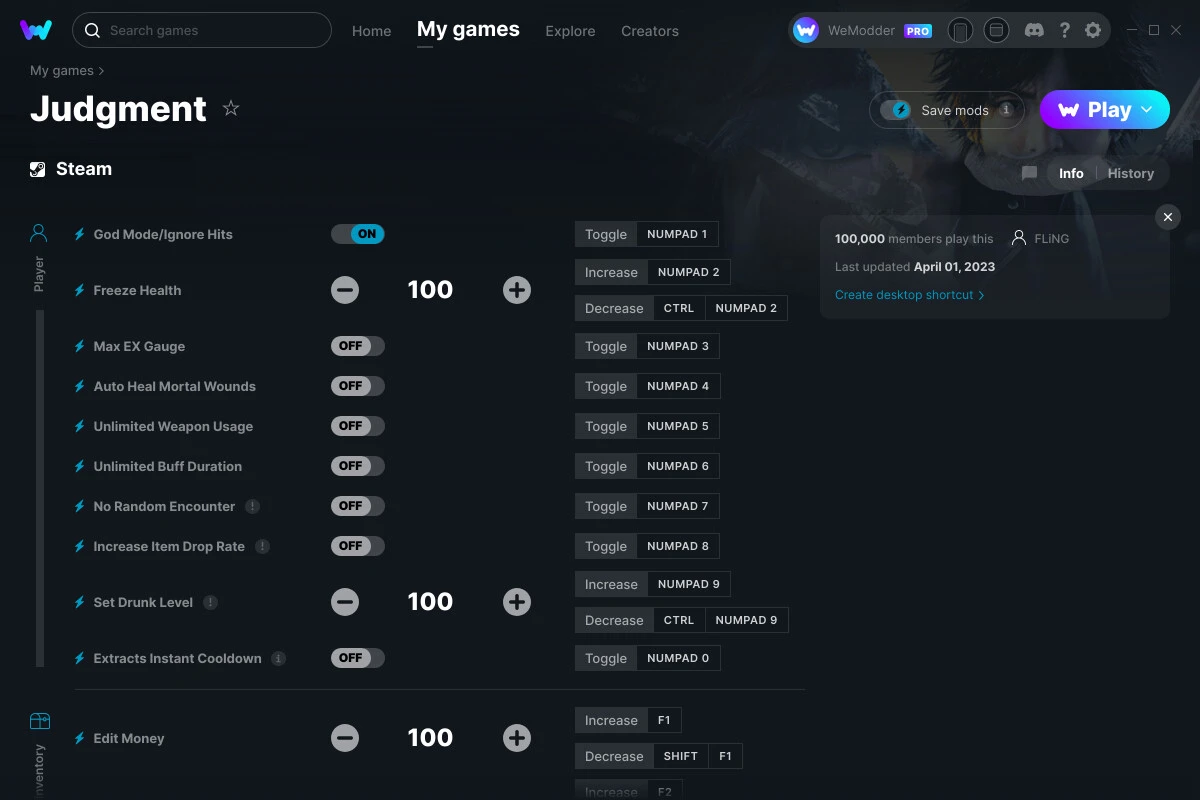Click the Save mods count badge
This screenshot has width=1200, height=800.
coord(1006,110)
